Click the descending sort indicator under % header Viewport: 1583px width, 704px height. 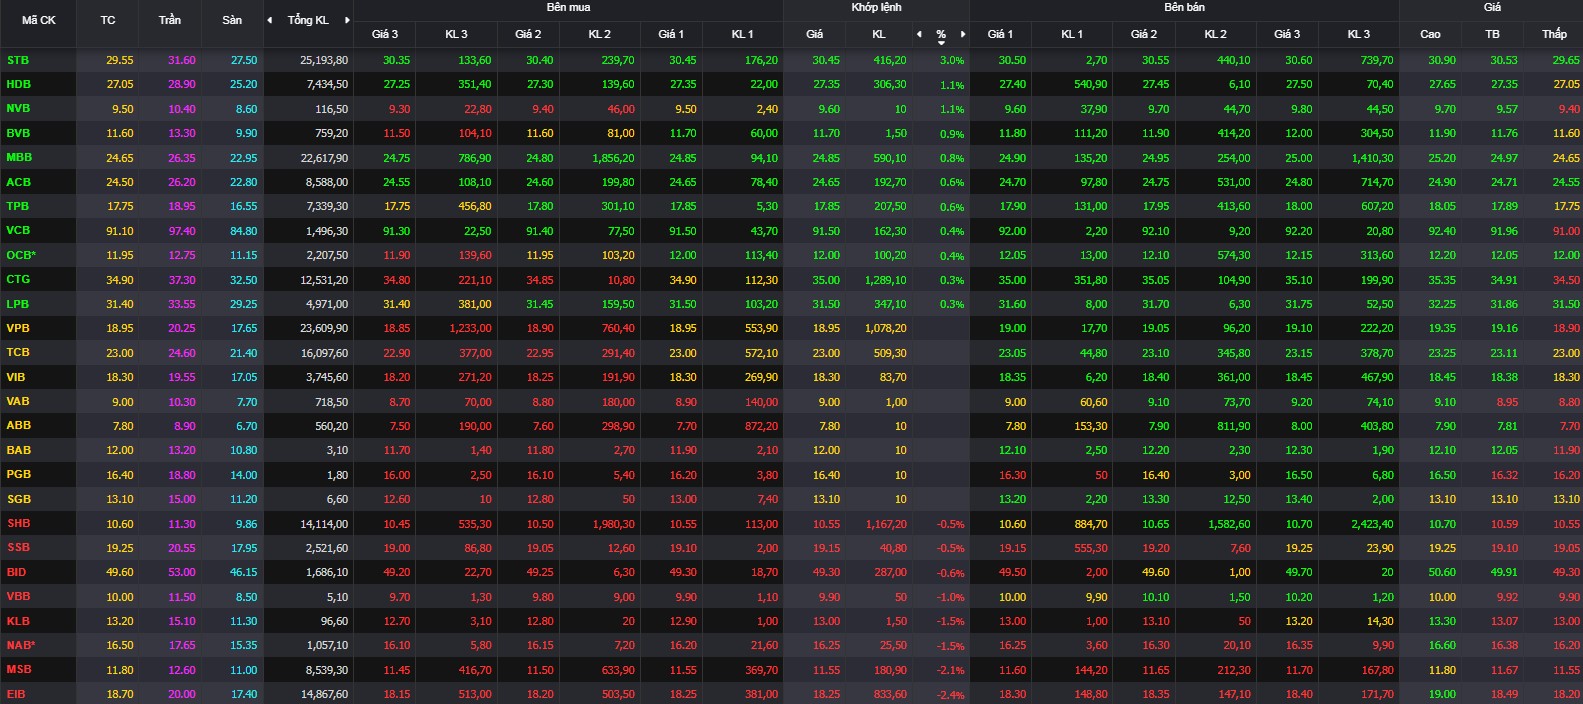pyautogui.click(x=941, y=43)
